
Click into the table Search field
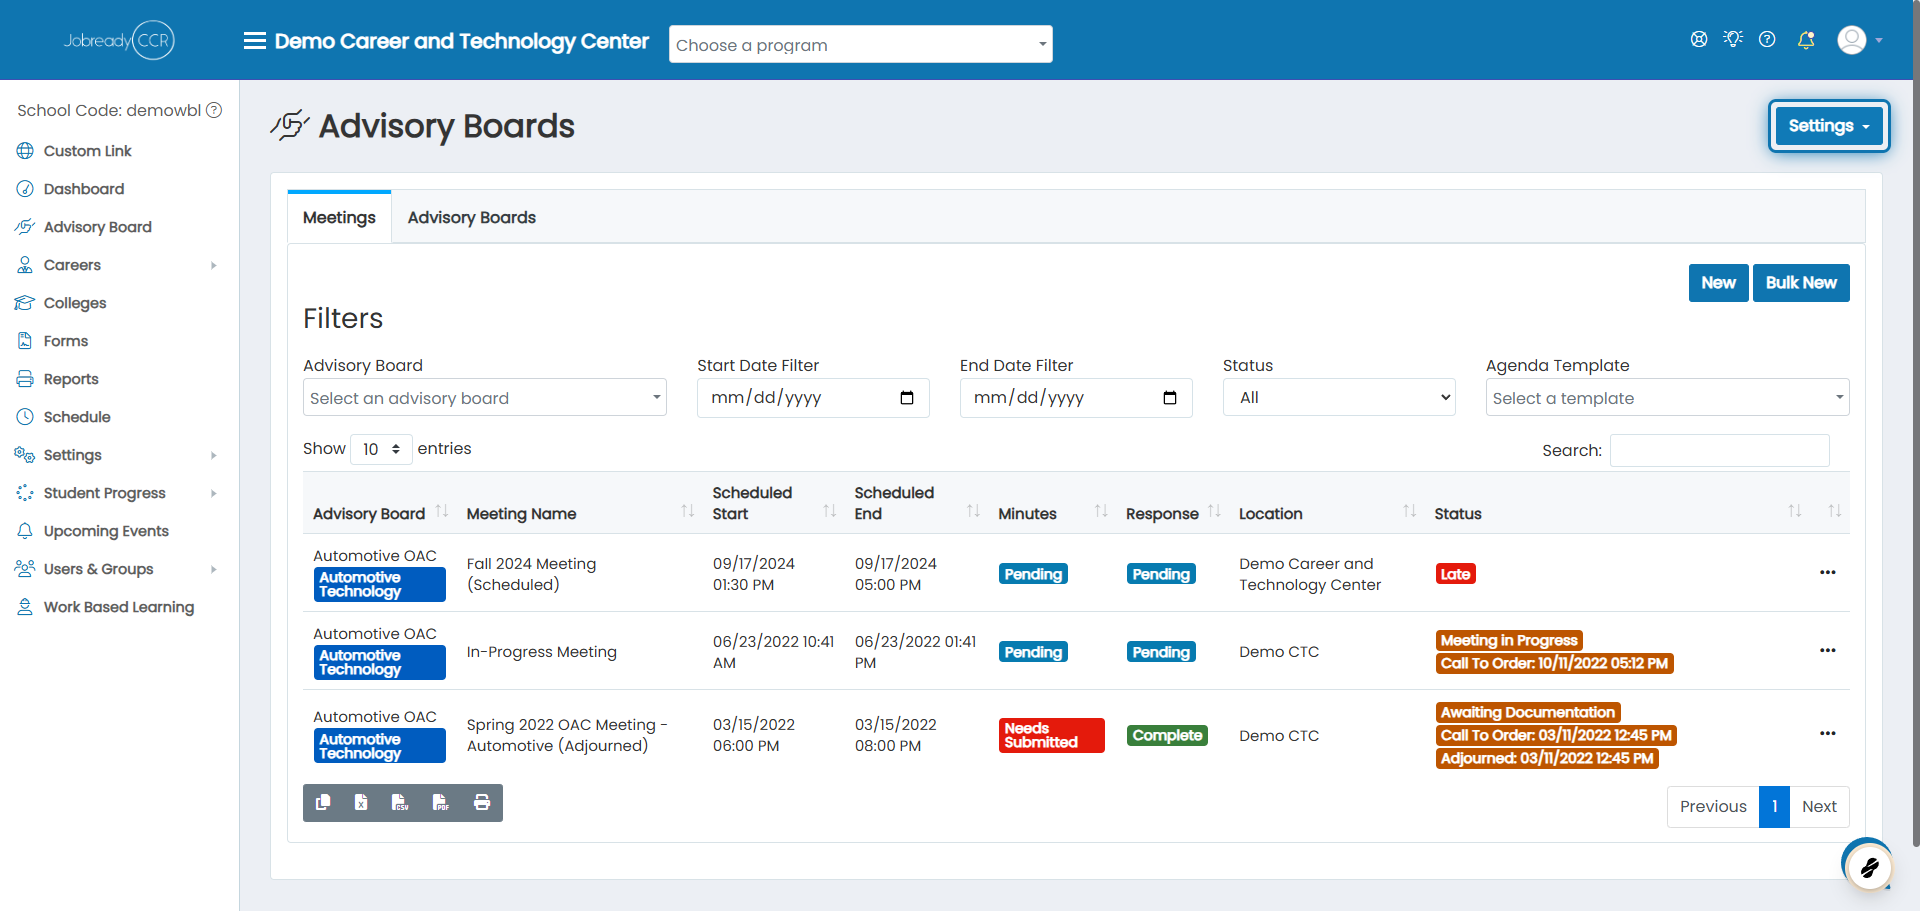[x=1720, y=450]
